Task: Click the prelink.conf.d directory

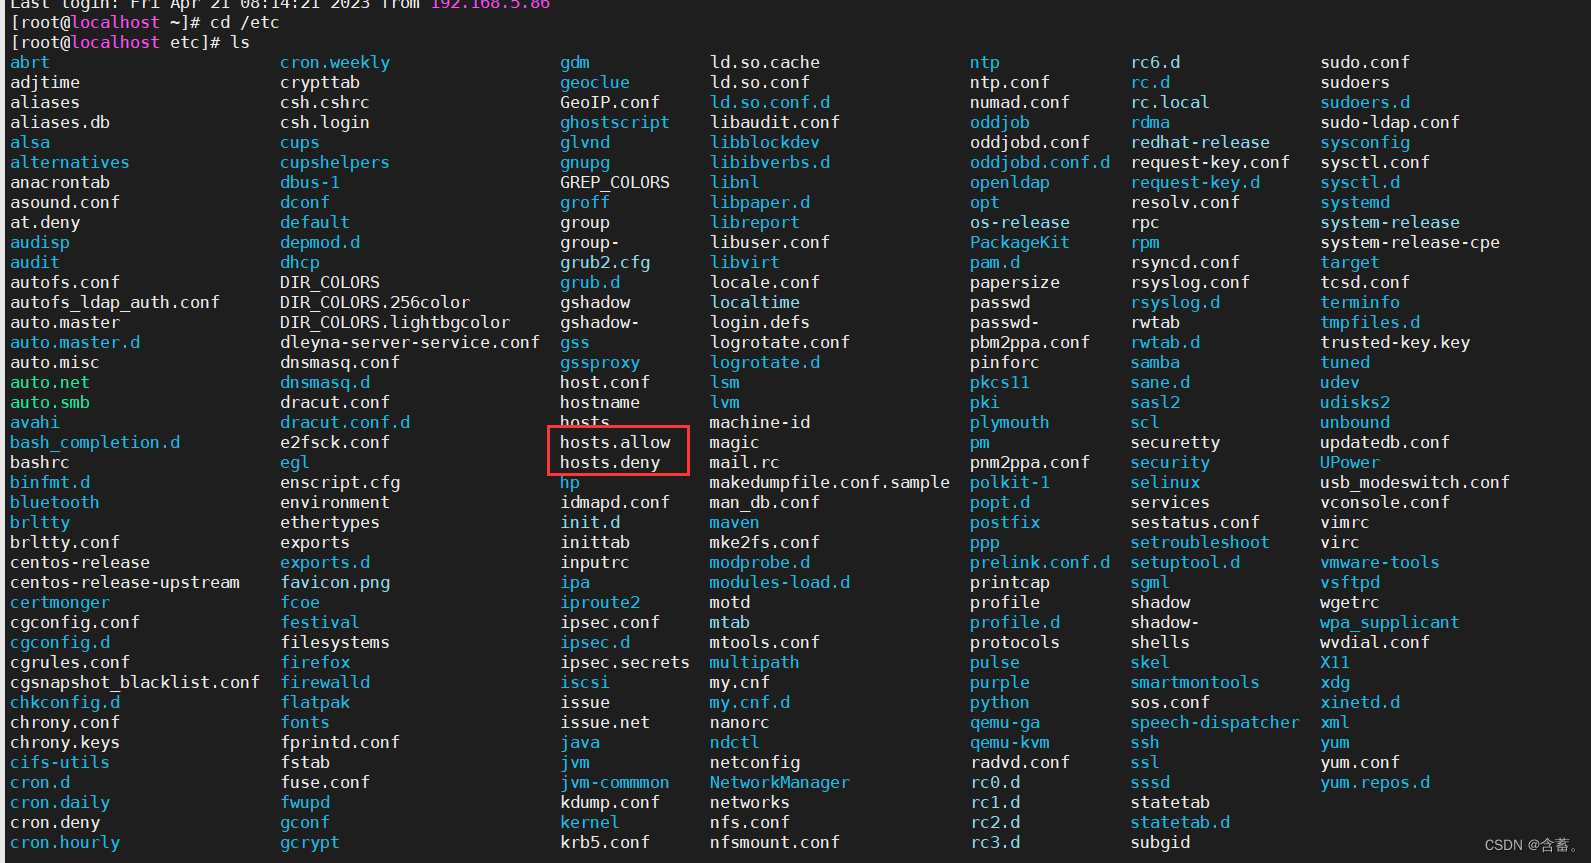Action: 1040,562
